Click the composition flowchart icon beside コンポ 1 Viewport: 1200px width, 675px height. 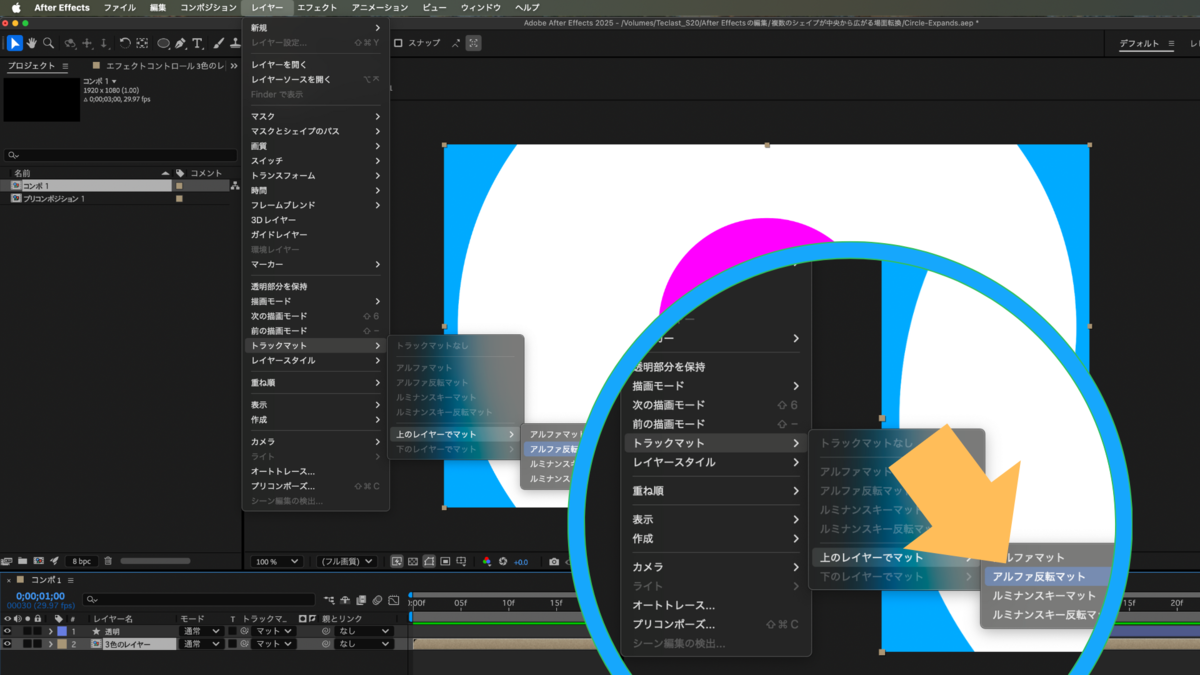click(234, 186)
